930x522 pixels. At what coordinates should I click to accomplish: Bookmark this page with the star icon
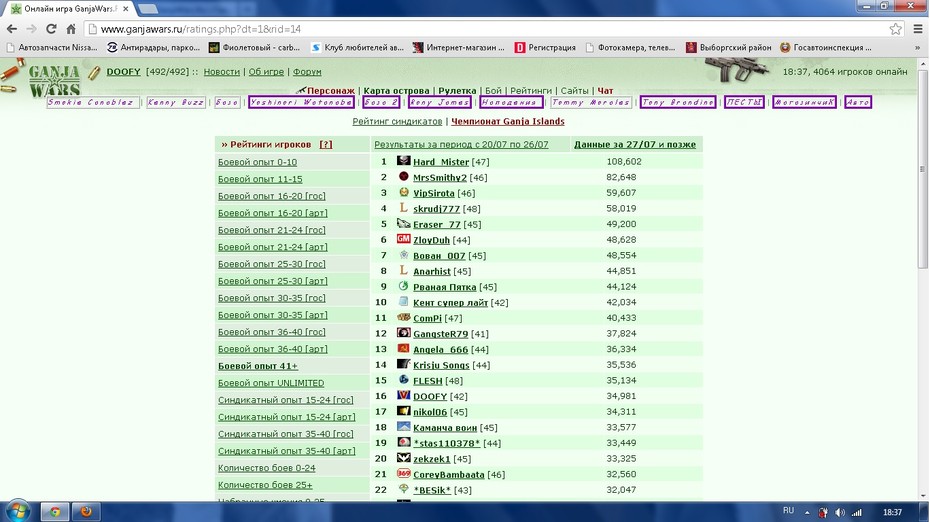click(896, 29)
